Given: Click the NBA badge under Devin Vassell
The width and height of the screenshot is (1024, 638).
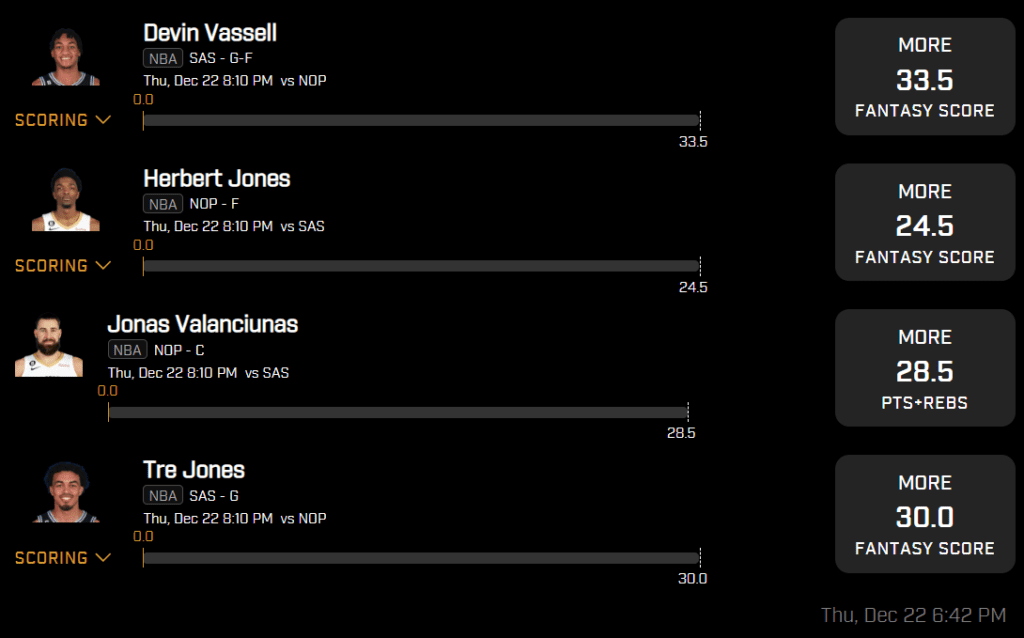Looking at the screenshot, I should (162, 58).
